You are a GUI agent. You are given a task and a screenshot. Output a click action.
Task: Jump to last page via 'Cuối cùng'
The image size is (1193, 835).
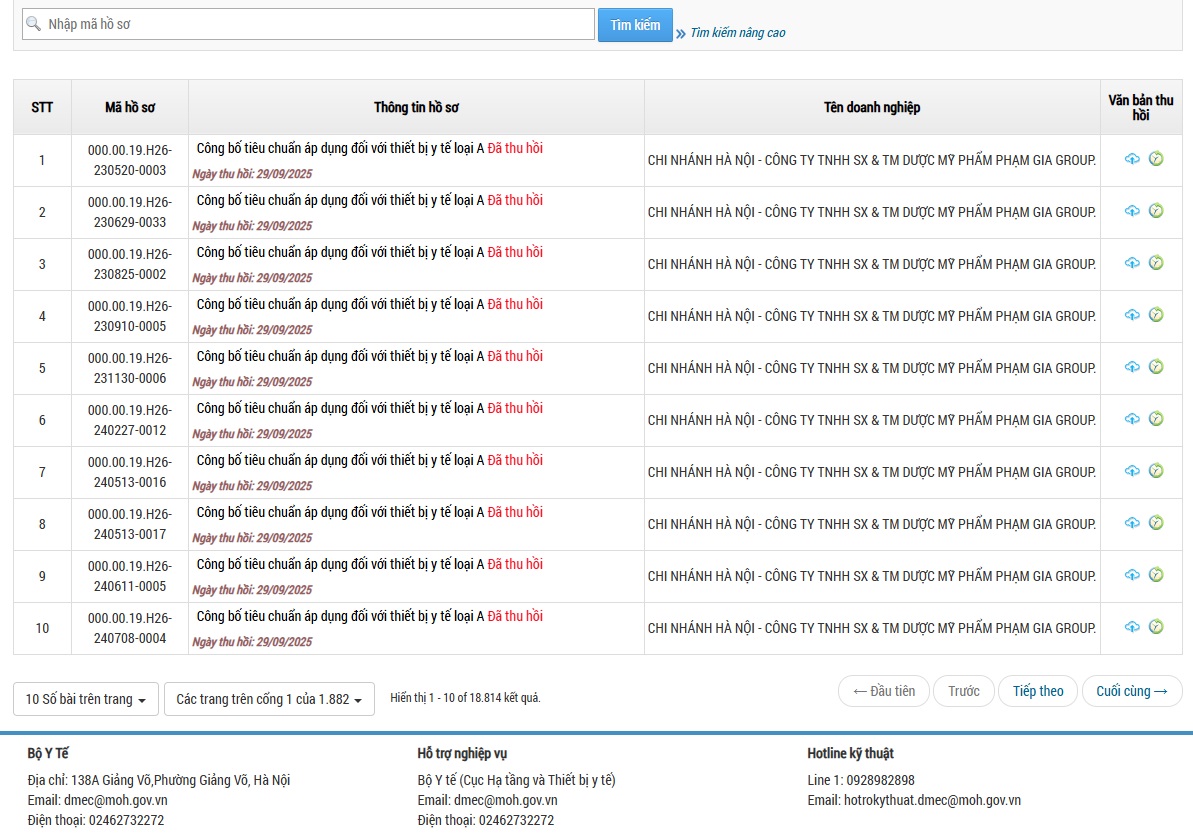coord(1131,691)
